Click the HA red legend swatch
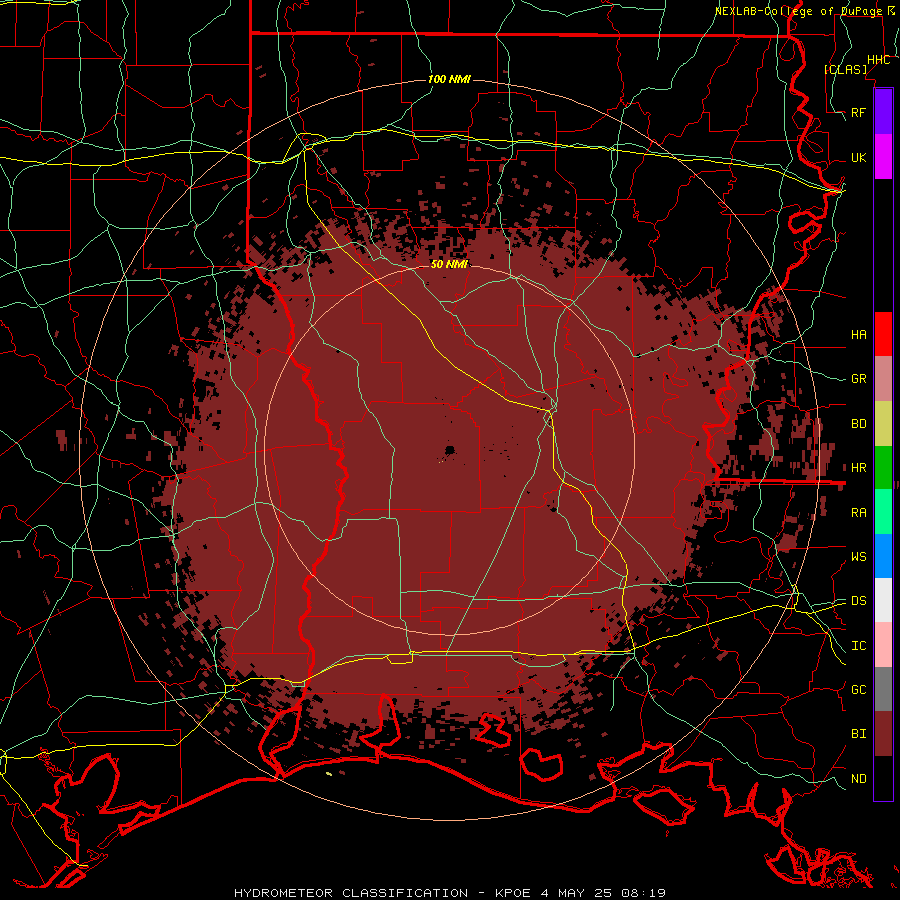Image resolution: width=900 pixels, height=900 pixels. pyautogui.click(x=883, y=334)
